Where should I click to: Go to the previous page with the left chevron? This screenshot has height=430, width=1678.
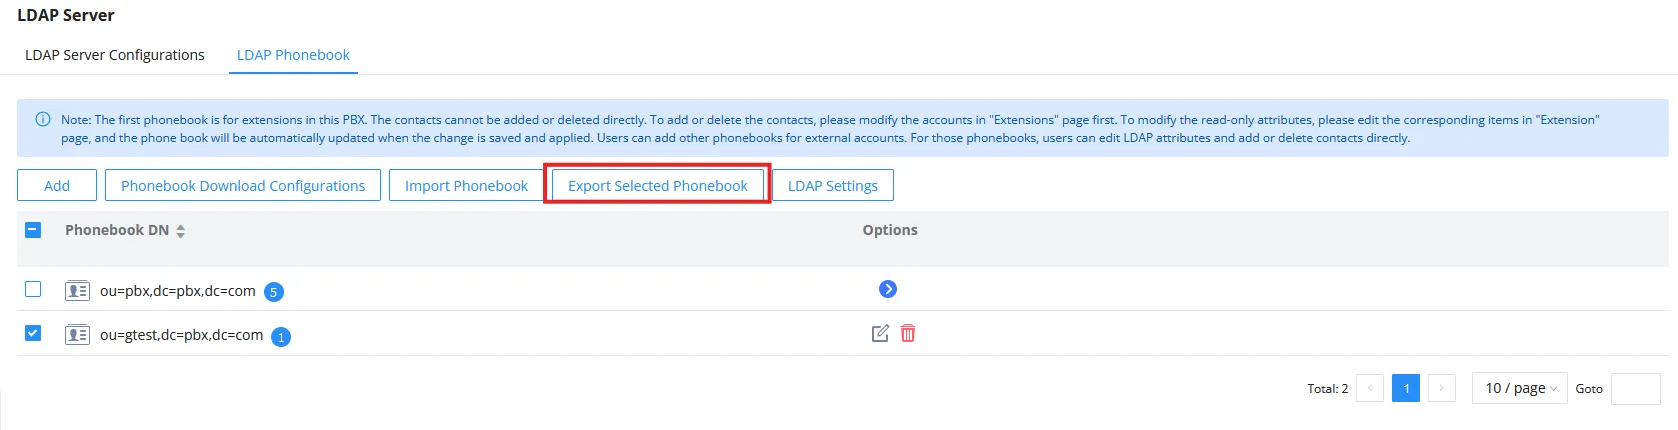click(1370, 388)
